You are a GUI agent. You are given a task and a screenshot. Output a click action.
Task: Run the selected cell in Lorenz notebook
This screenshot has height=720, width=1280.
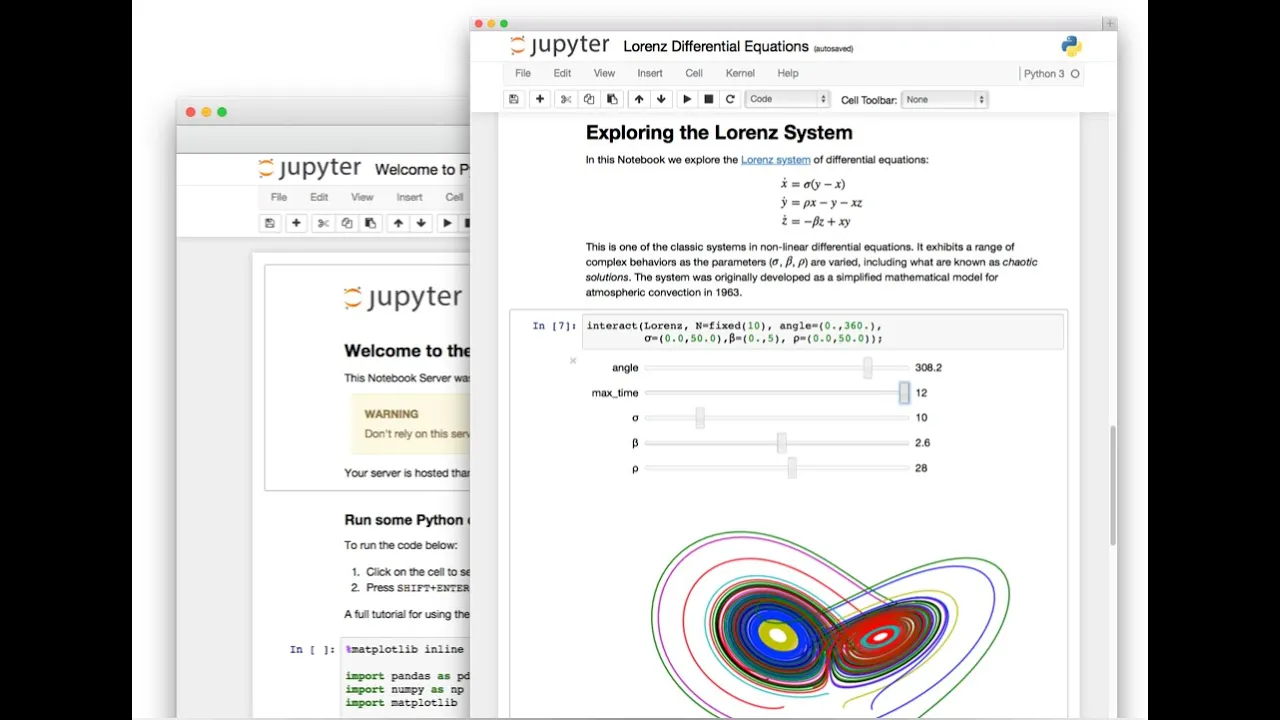tap(687, 99)
